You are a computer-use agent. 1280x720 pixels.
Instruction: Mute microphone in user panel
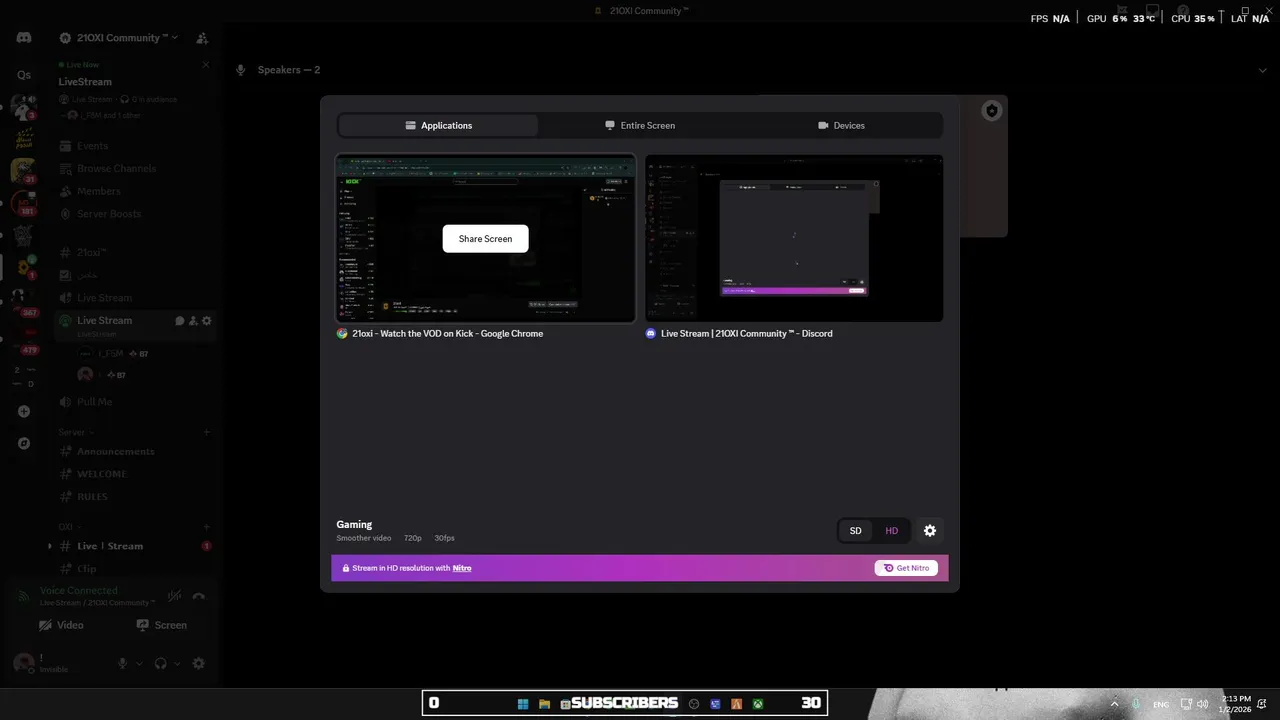[x=123, y=663]
